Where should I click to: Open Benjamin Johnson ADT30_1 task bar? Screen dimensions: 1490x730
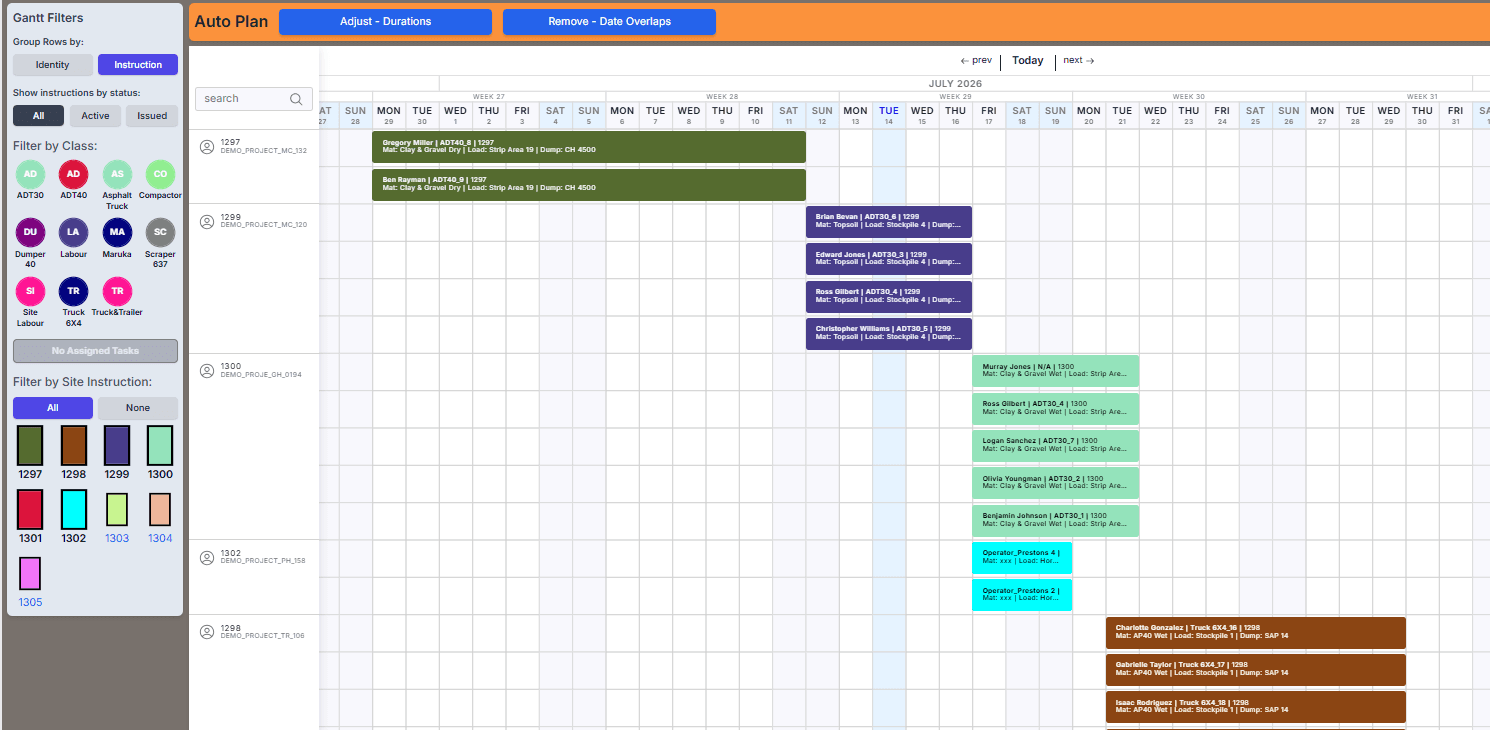1056,521
